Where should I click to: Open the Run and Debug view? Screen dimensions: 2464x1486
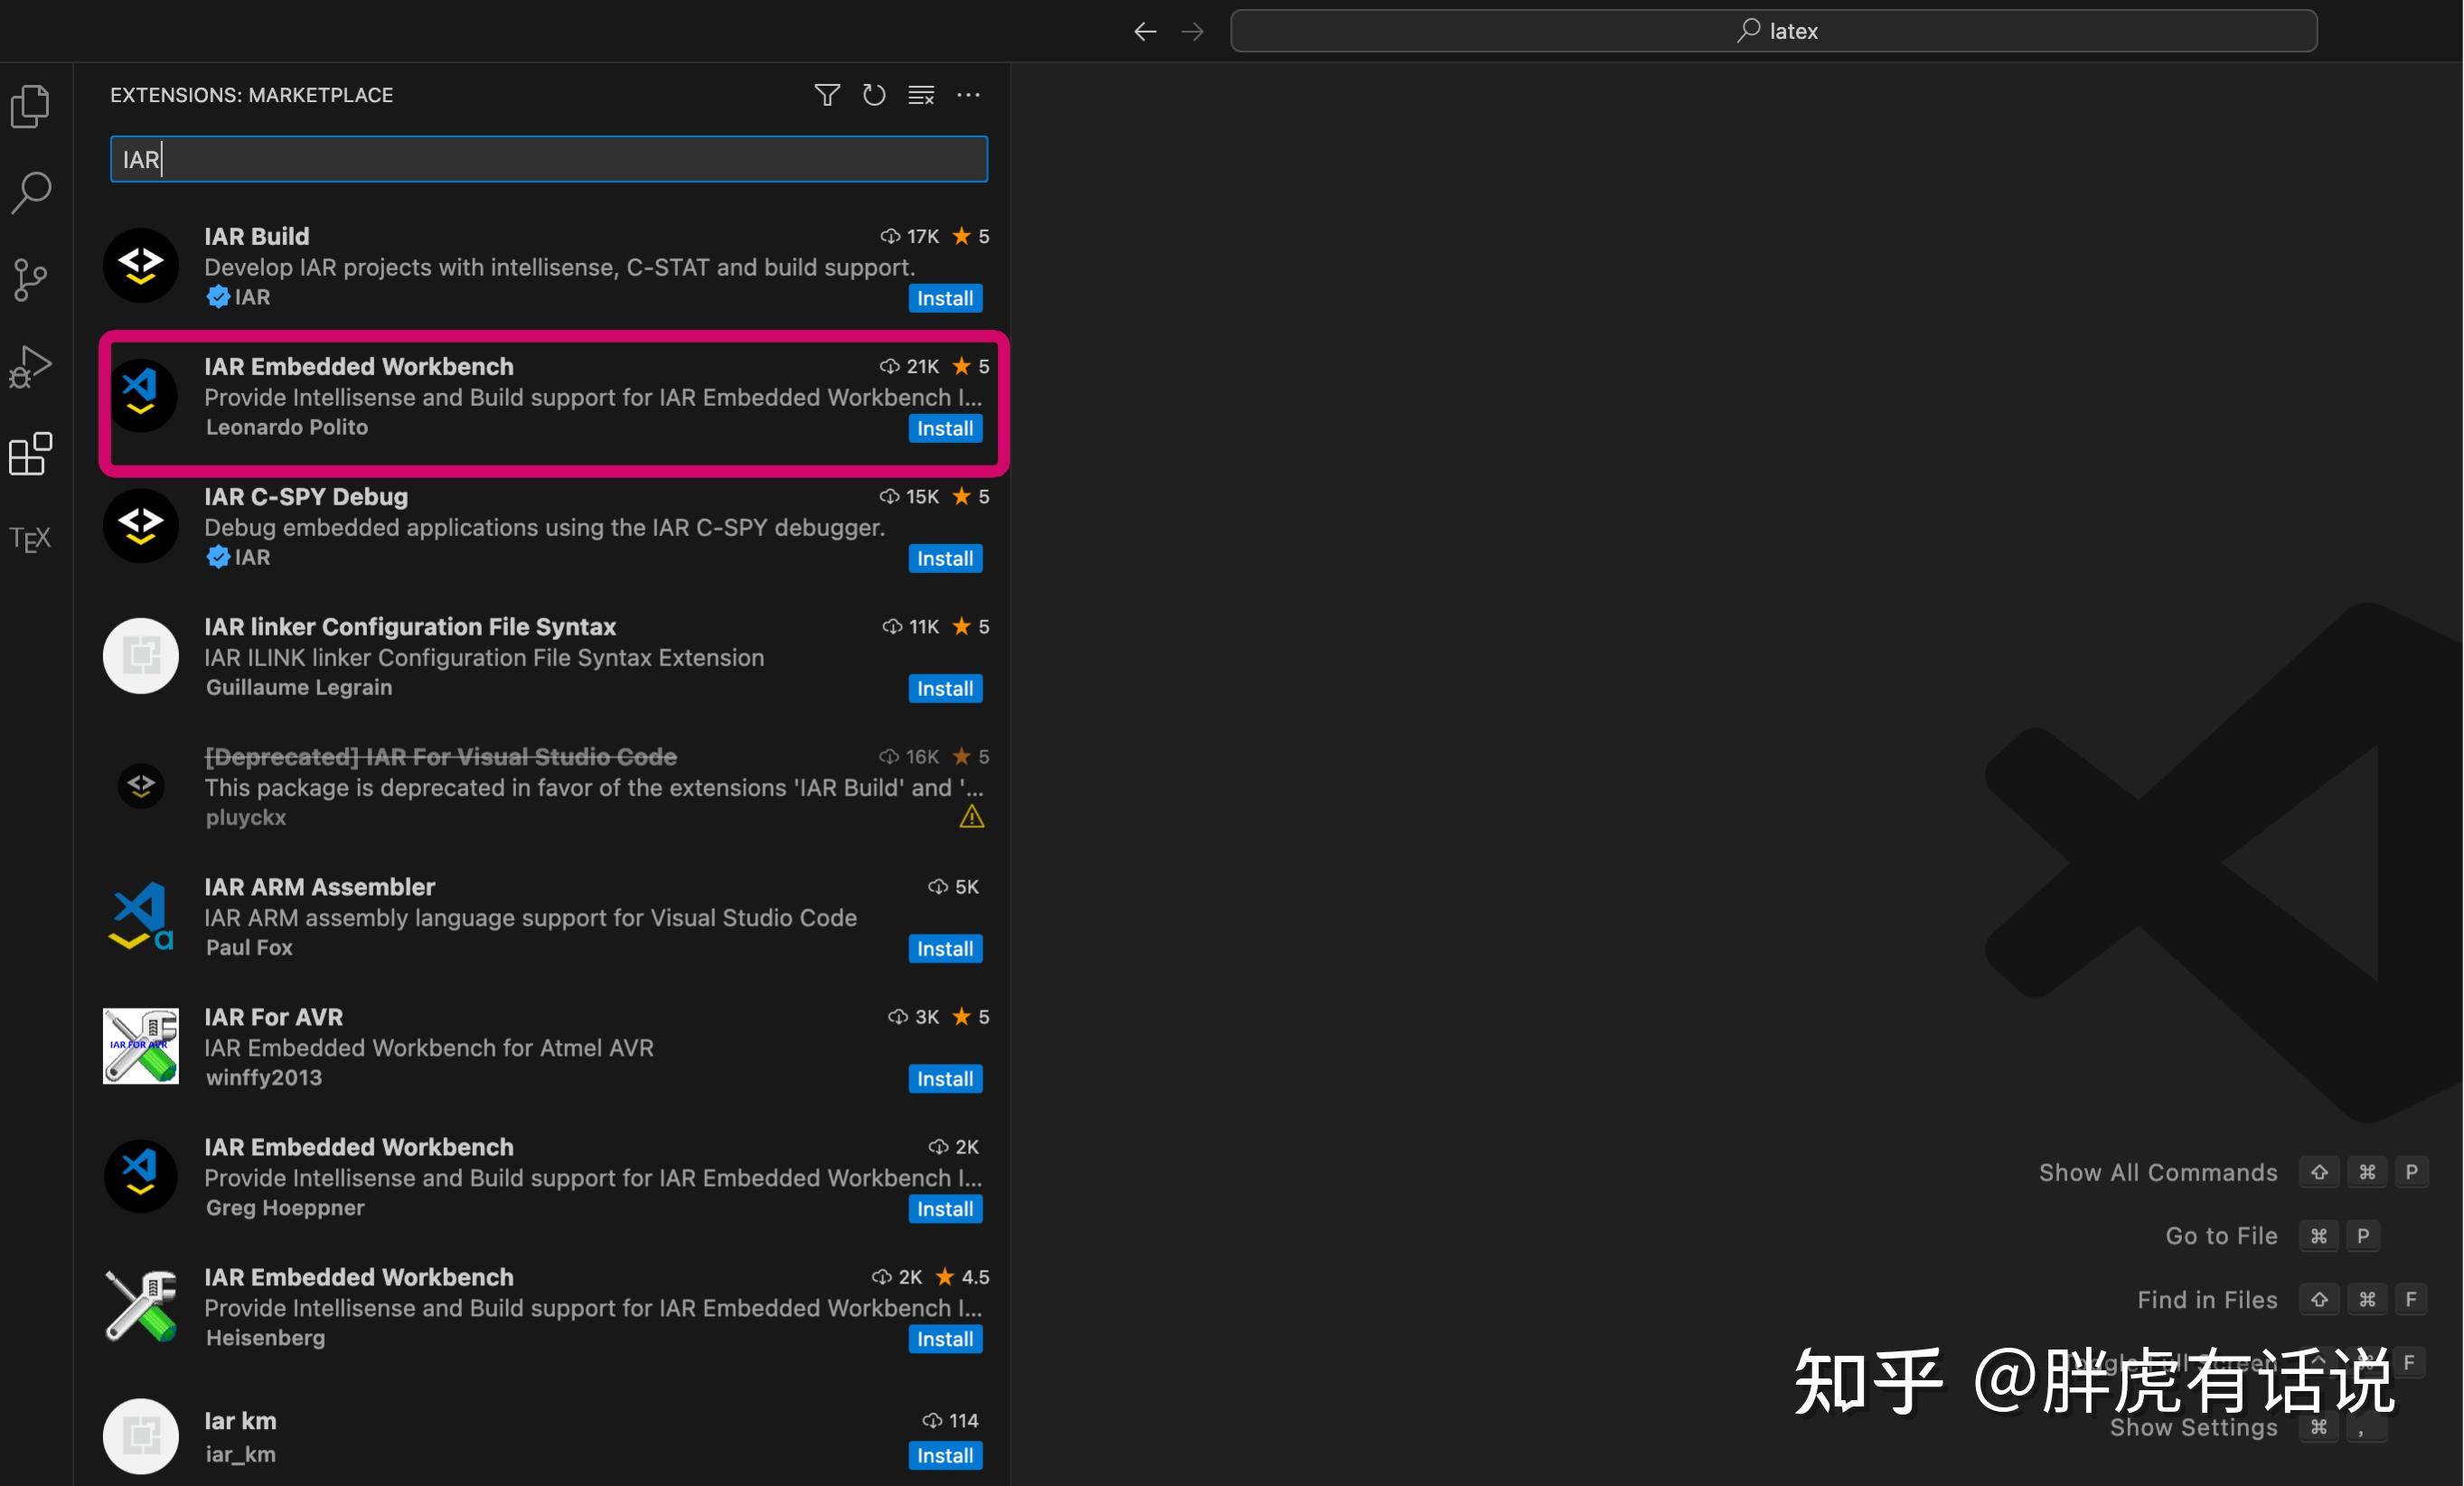pos(30,366)
